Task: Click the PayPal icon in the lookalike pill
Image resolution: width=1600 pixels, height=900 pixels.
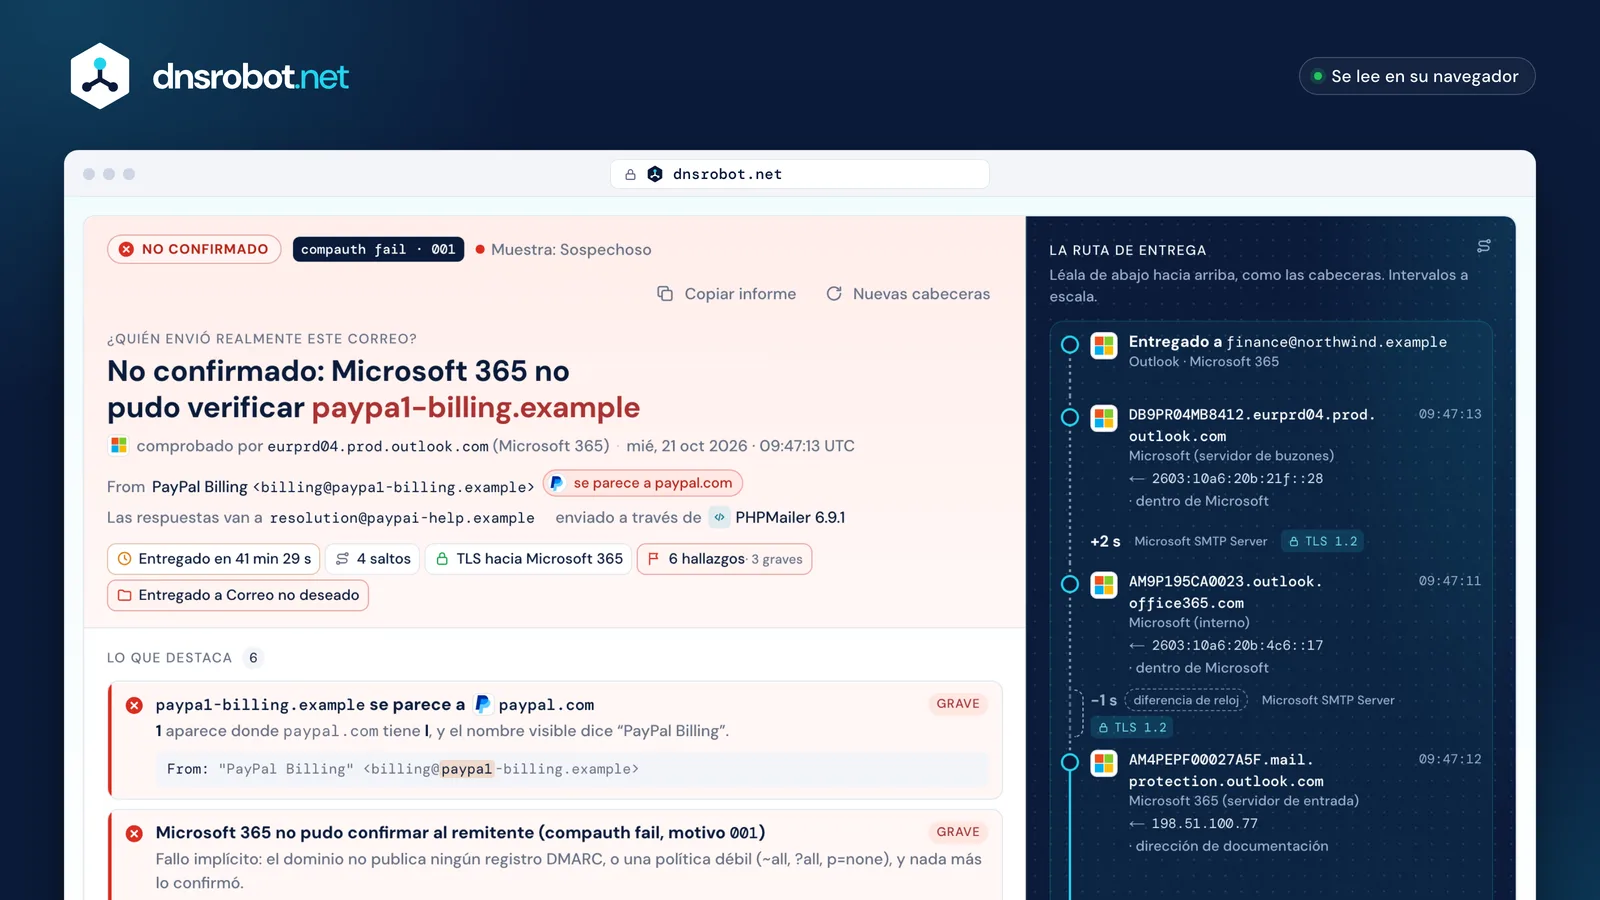Action: coord(557,483)
